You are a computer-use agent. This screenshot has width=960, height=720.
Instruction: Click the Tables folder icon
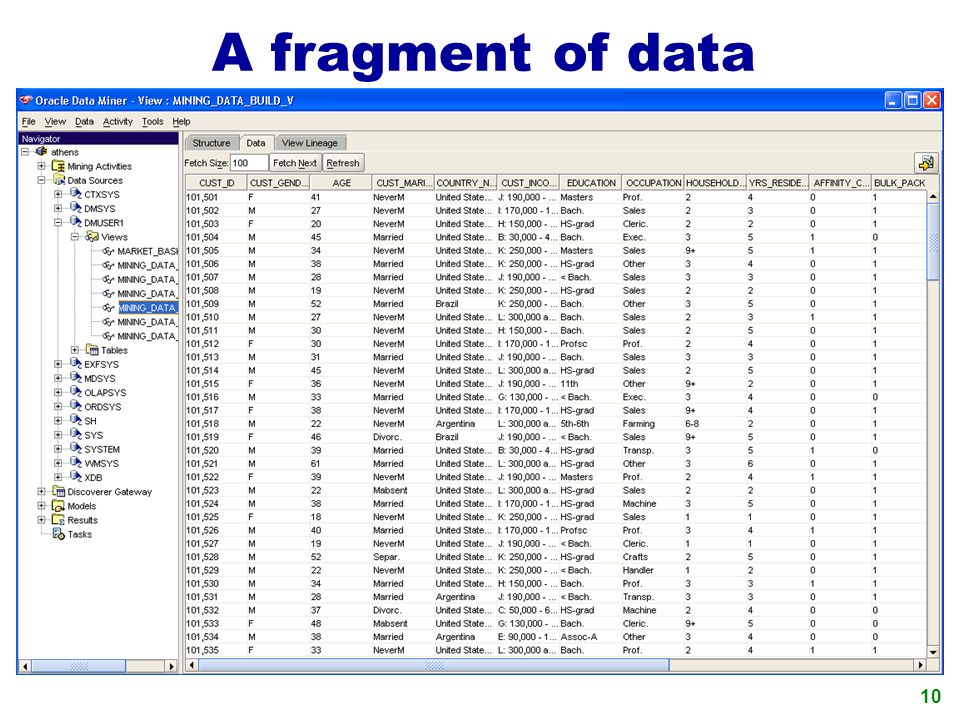point(92,350)
